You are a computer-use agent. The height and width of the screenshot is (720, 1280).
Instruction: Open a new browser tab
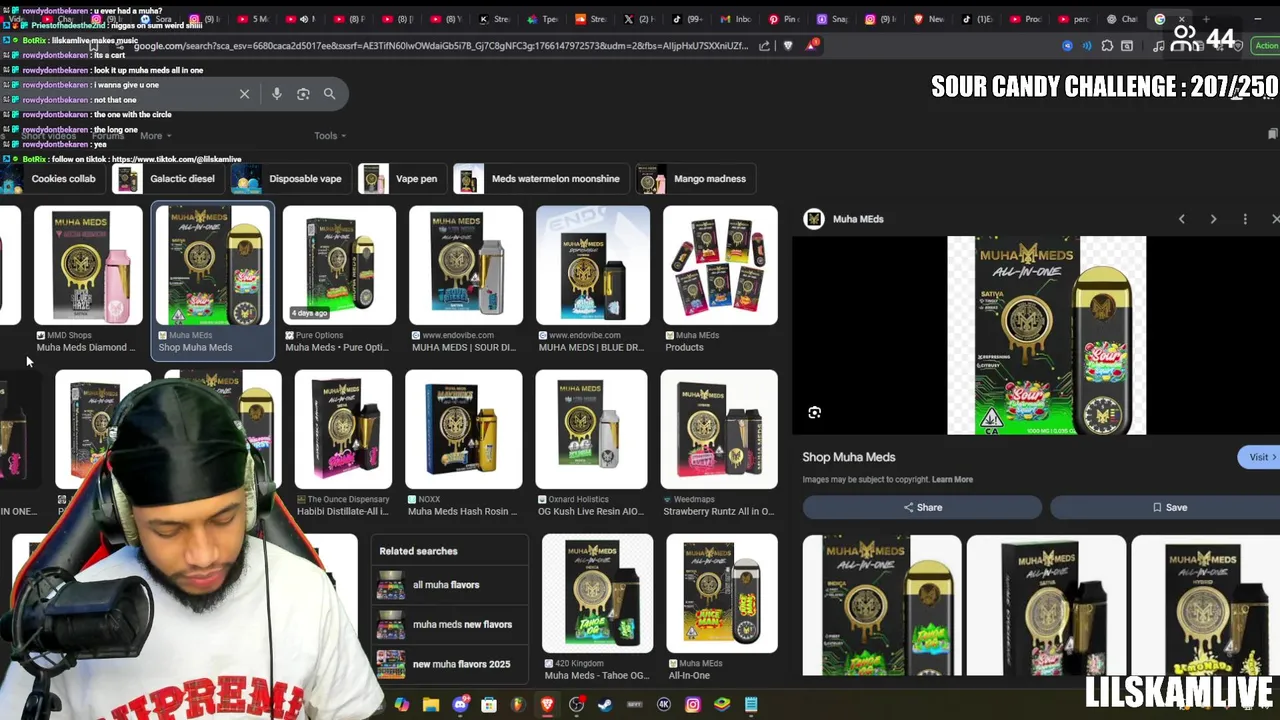tap(1206, 19)
